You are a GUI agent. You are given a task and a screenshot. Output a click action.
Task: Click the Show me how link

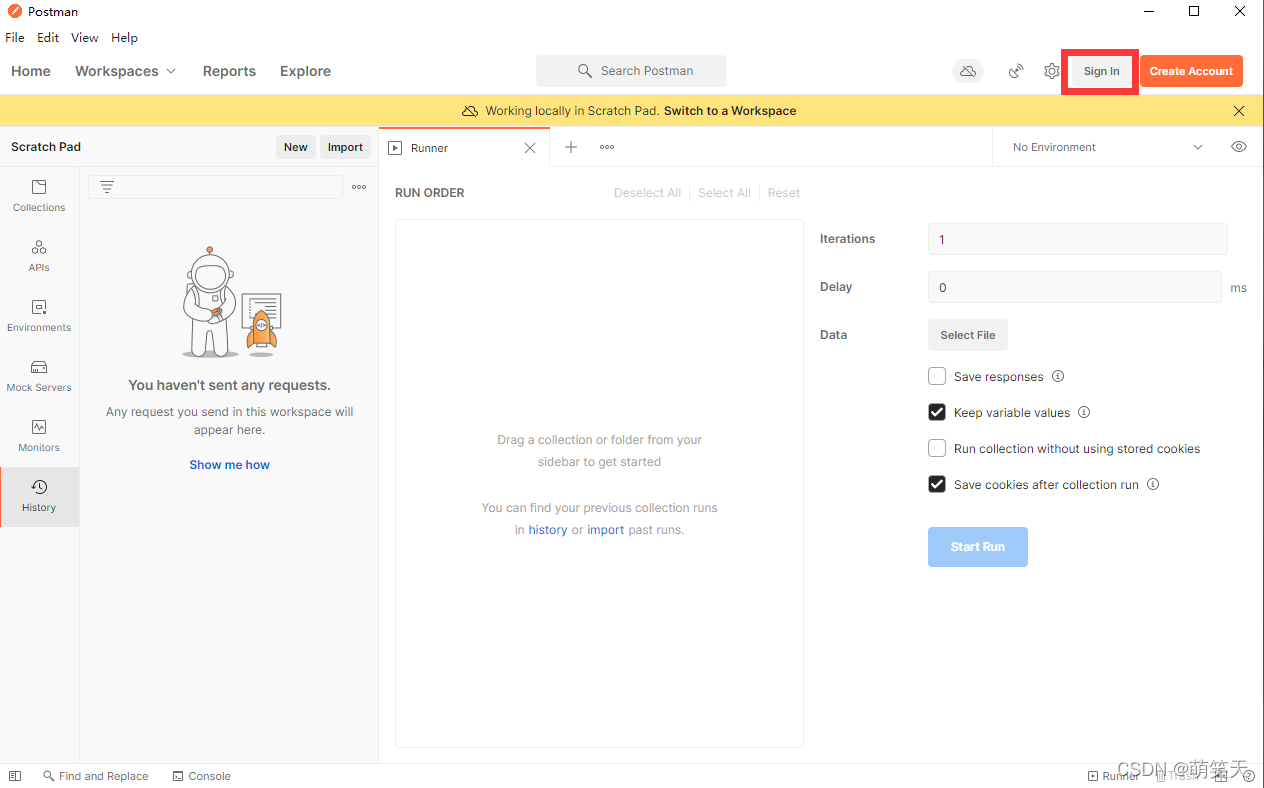229,465
